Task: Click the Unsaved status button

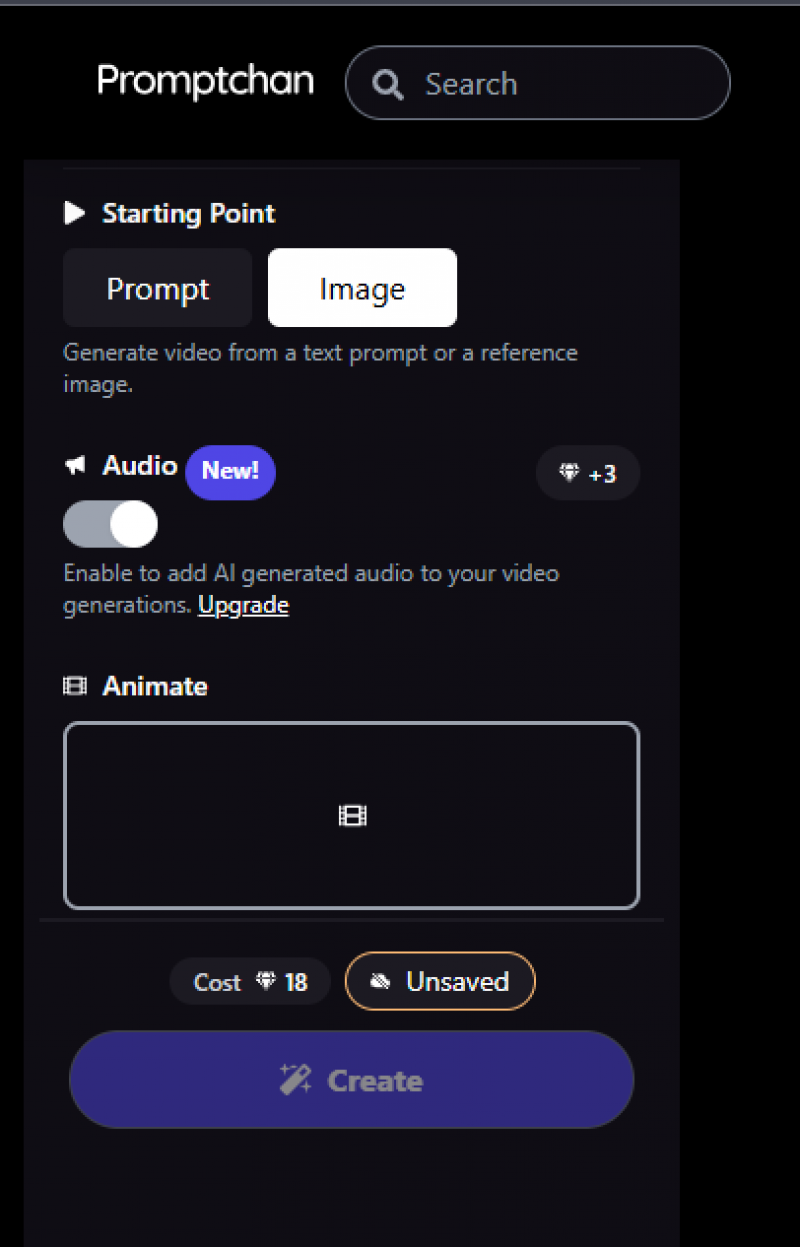Action: 440,981
